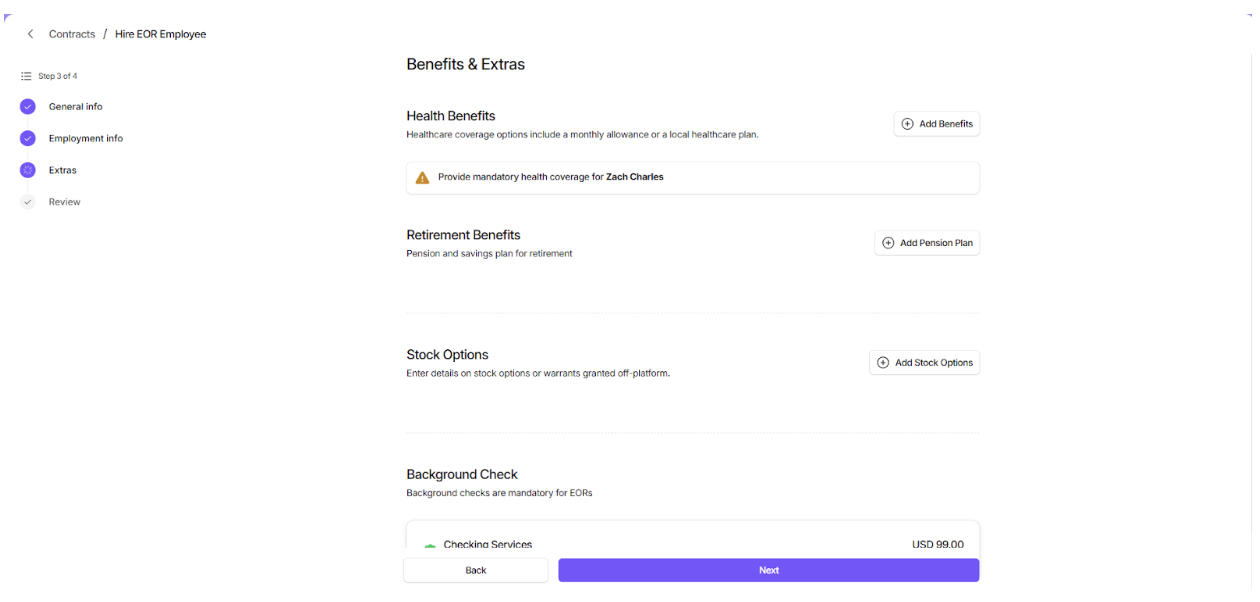Screen dimensions: 1260x602
Task: Click the General info completed checkmark icon
Action: point(28,107)
